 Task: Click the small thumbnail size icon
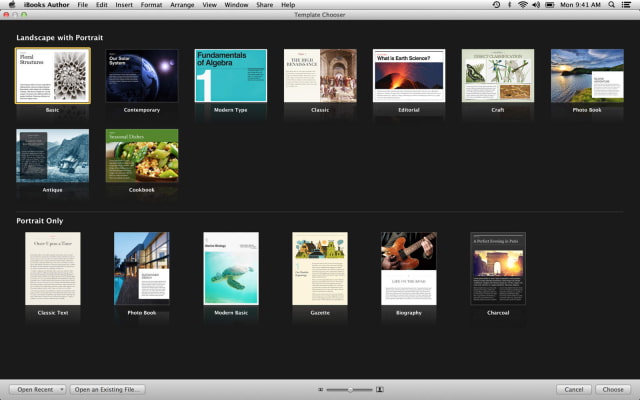(320, 389)
